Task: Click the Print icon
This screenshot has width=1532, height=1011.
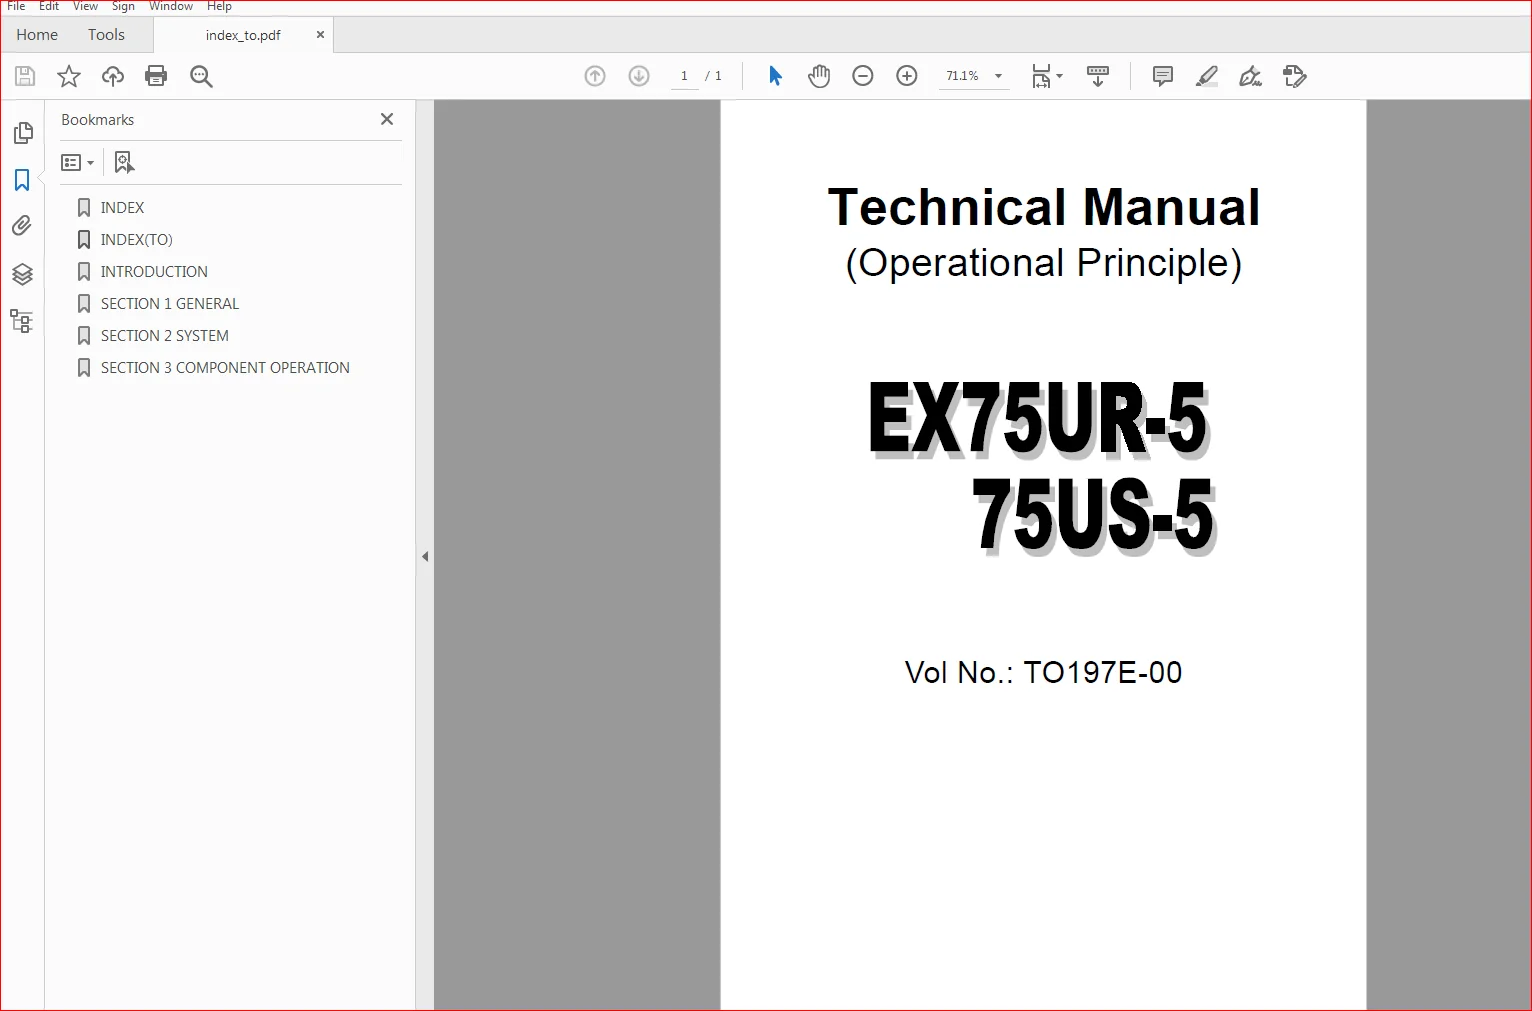Action: [156, 76]
